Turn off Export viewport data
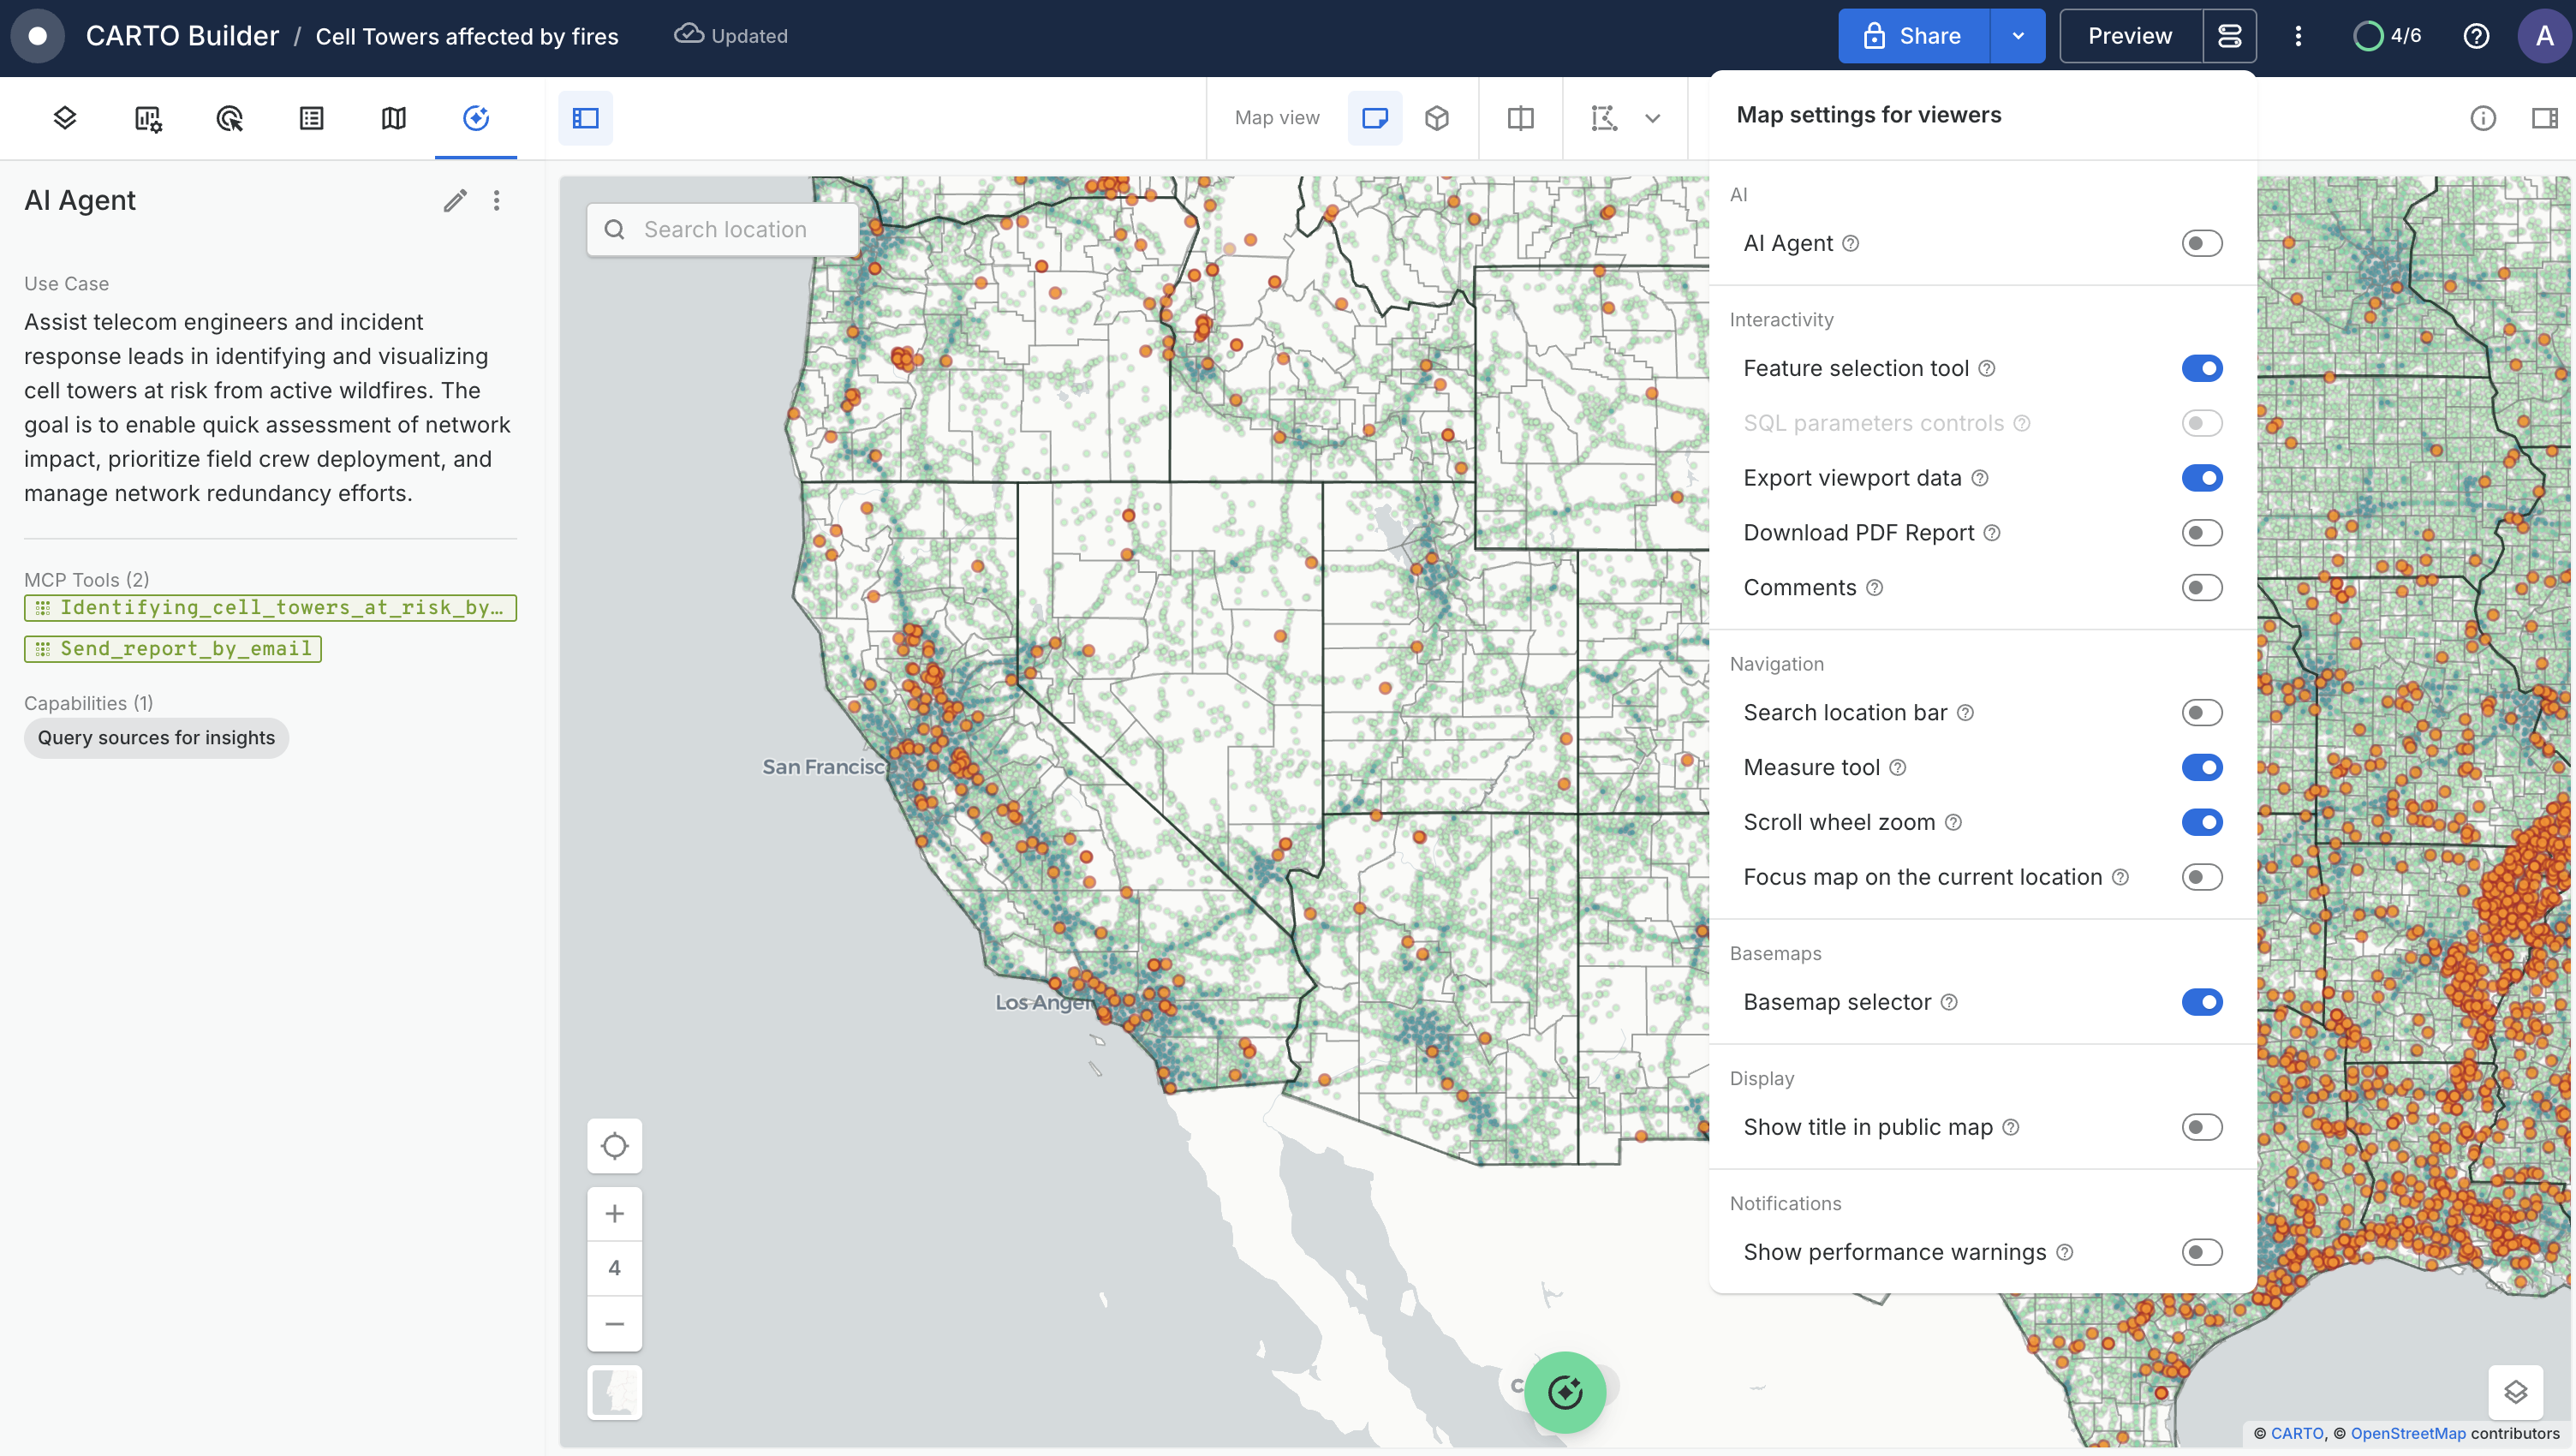Image resolution: width=2576 pixels, height=1456 pixels. tap(2201, 478)
